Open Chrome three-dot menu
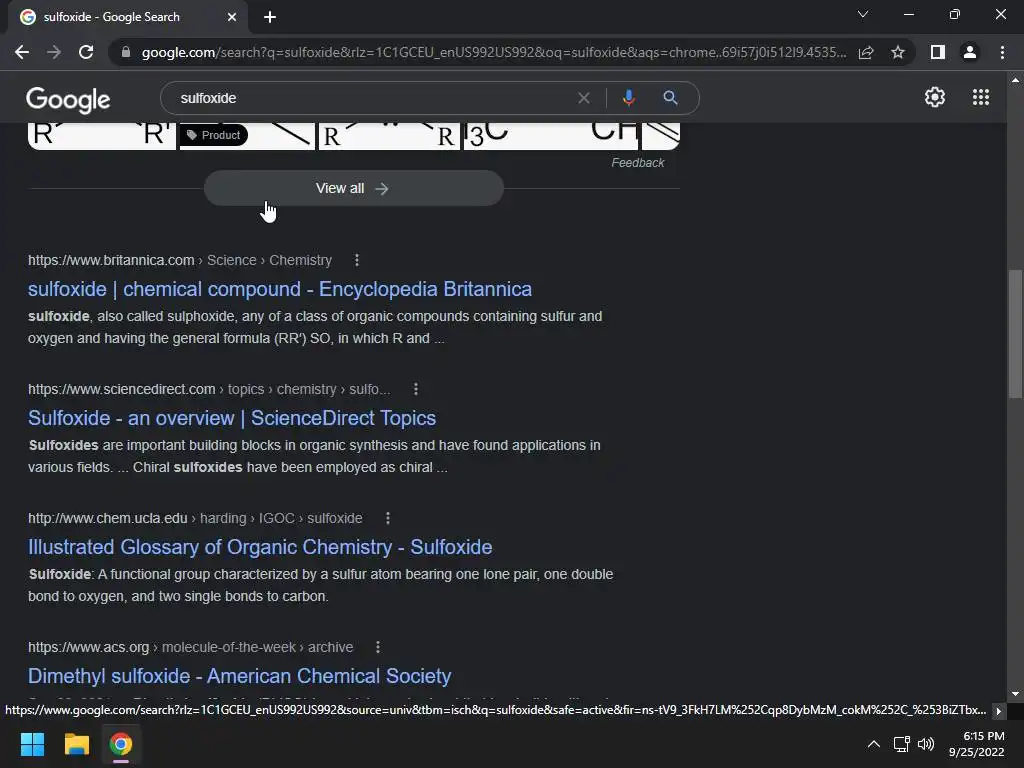 coord(1002,52)
